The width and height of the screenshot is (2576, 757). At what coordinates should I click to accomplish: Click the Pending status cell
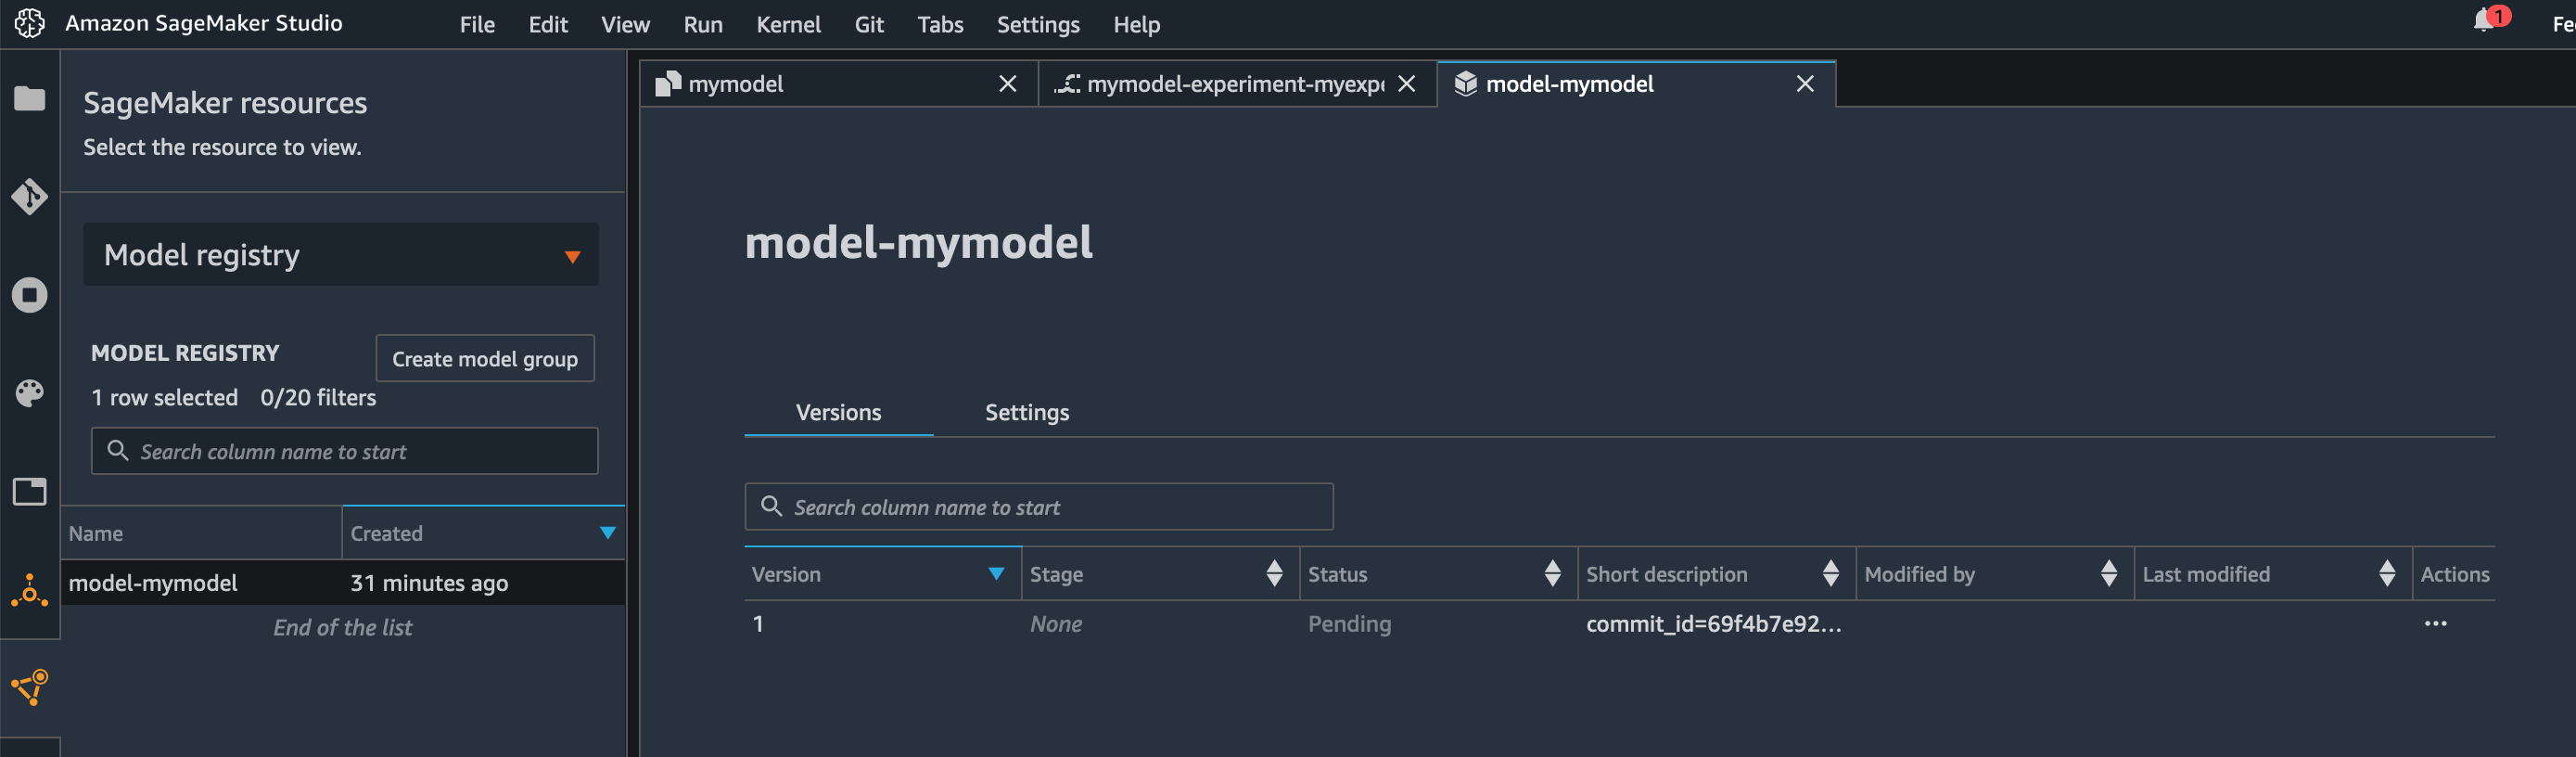(1349, 624)
